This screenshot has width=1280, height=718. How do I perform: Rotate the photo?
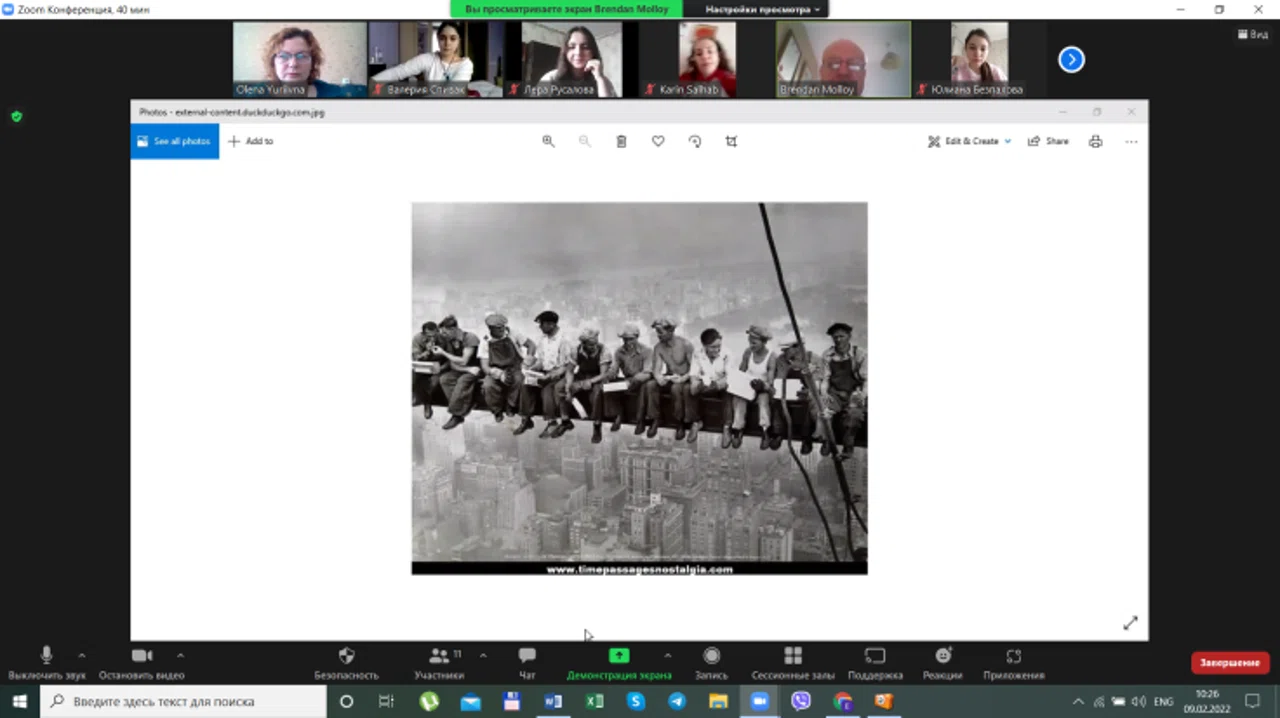tap(695, 141)
